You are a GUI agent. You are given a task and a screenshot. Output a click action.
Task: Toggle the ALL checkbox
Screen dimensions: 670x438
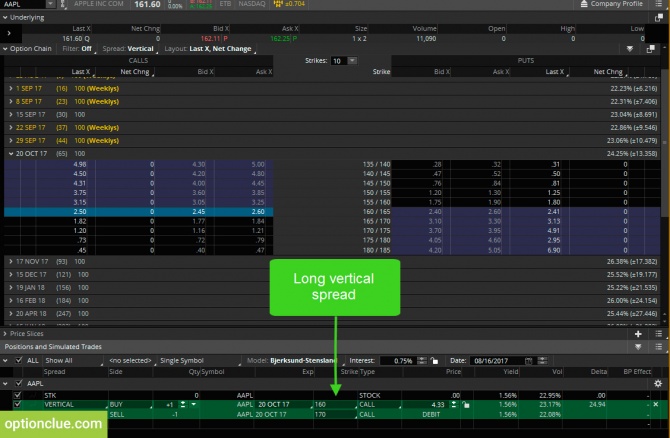(18, 360)
